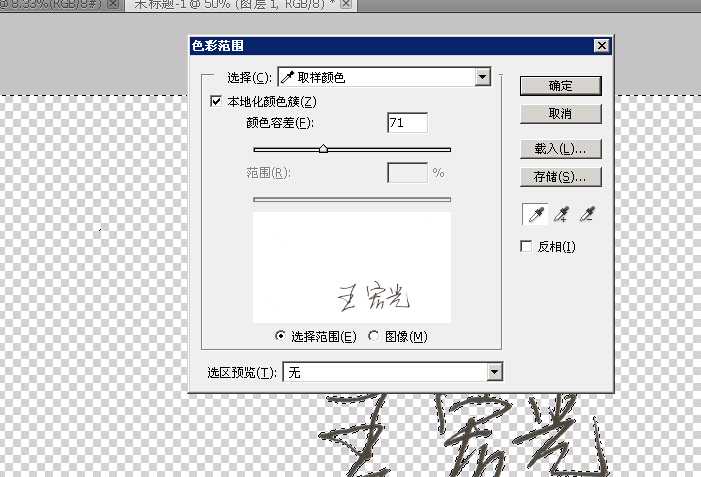Close the first document tab
701x477 pixels.
click(114, 4)
